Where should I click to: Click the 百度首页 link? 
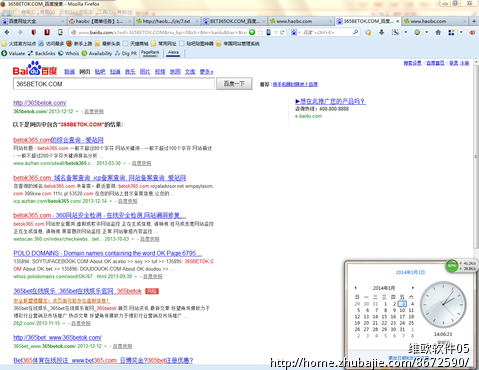tap(435, 63)
